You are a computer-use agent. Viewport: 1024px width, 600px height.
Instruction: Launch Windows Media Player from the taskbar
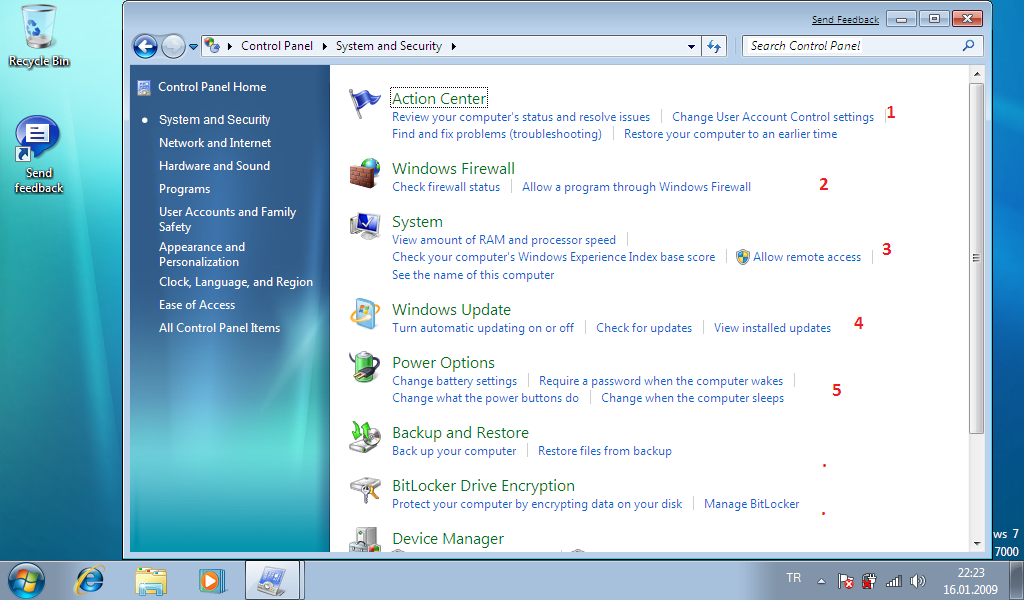pyautogui.click(x=212, y=580)
